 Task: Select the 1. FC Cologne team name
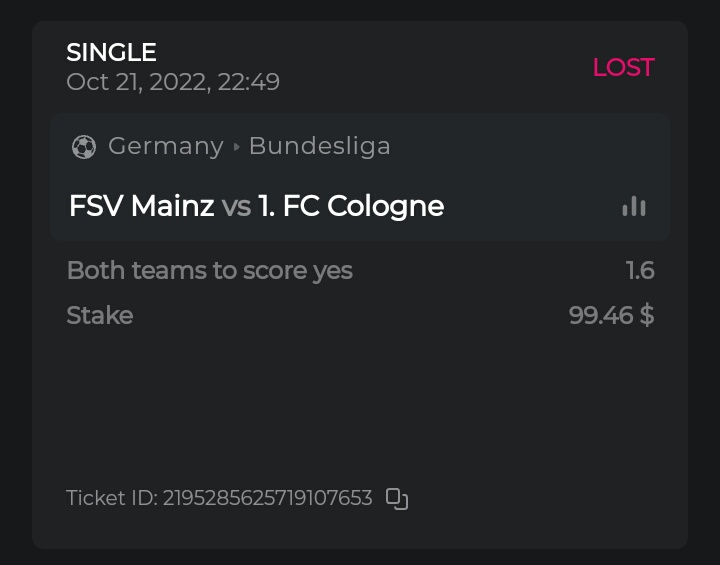pyautogui.click(x=351, y=206)
